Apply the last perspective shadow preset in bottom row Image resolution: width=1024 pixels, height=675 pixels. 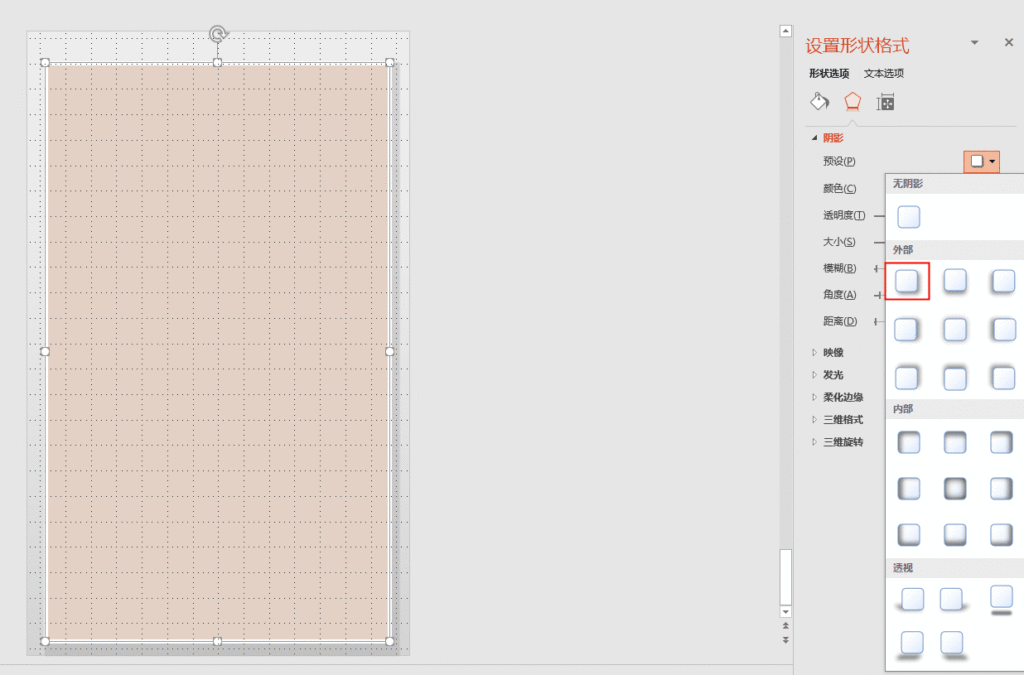[952, 643]
